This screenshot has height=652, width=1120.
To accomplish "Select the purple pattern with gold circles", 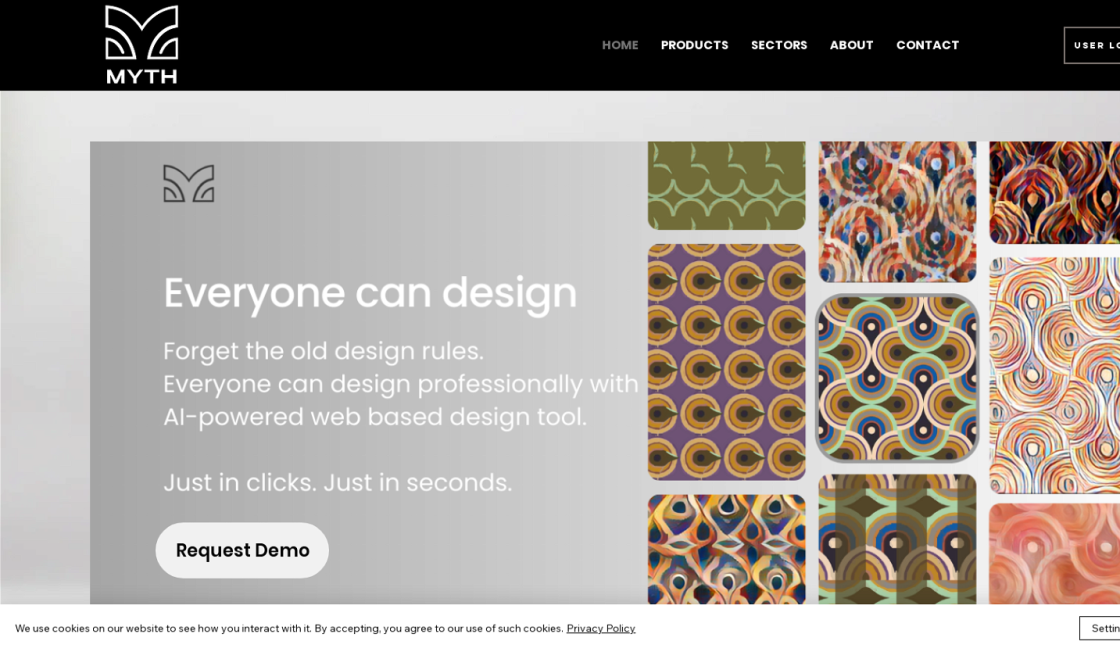I will [726, 361].
